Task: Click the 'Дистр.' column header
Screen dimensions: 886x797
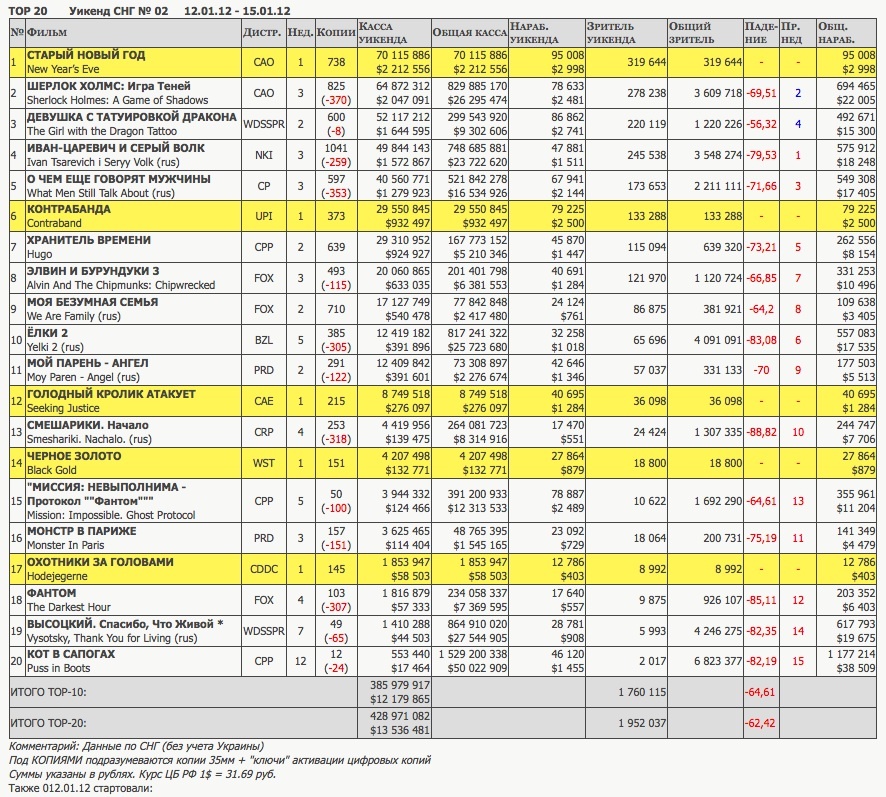Action: click(262, 33)
